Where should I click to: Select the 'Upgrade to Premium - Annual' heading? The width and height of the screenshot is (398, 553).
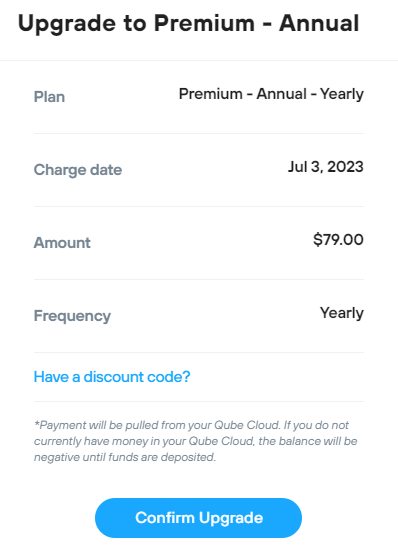[188, 24]
